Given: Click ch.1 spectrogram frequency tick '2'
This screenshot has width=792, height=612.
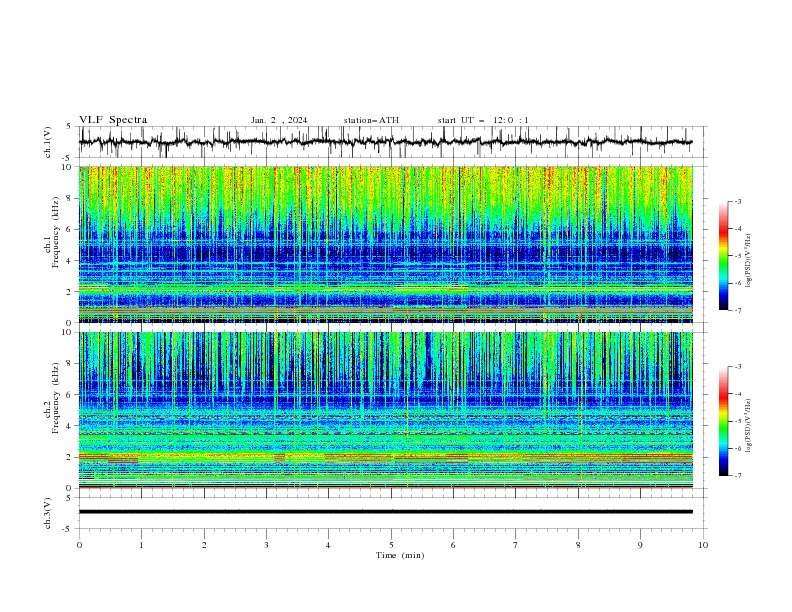Looking at the screenshot, I should click(71, 291).
